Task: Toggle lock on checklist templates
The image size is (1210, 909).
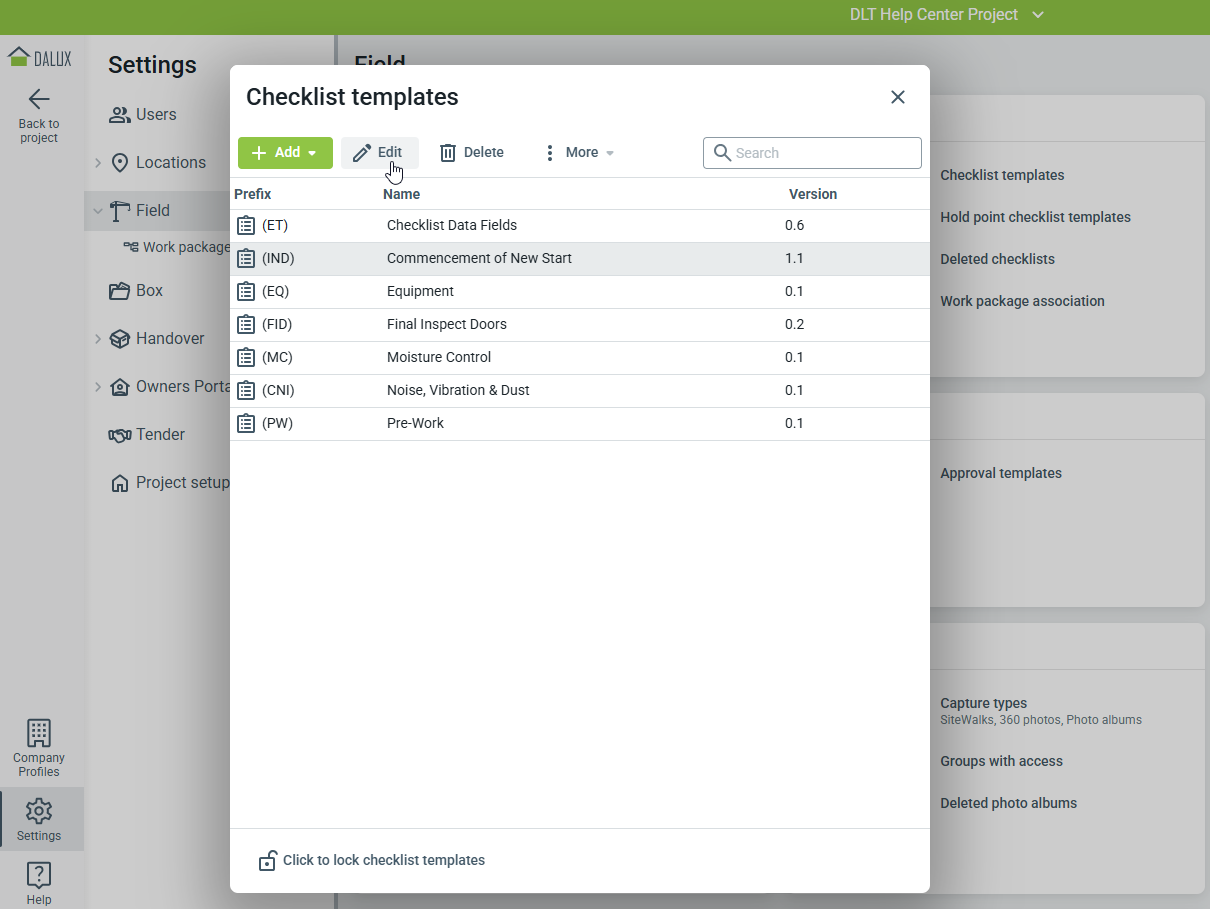Action: click(268, 860)
